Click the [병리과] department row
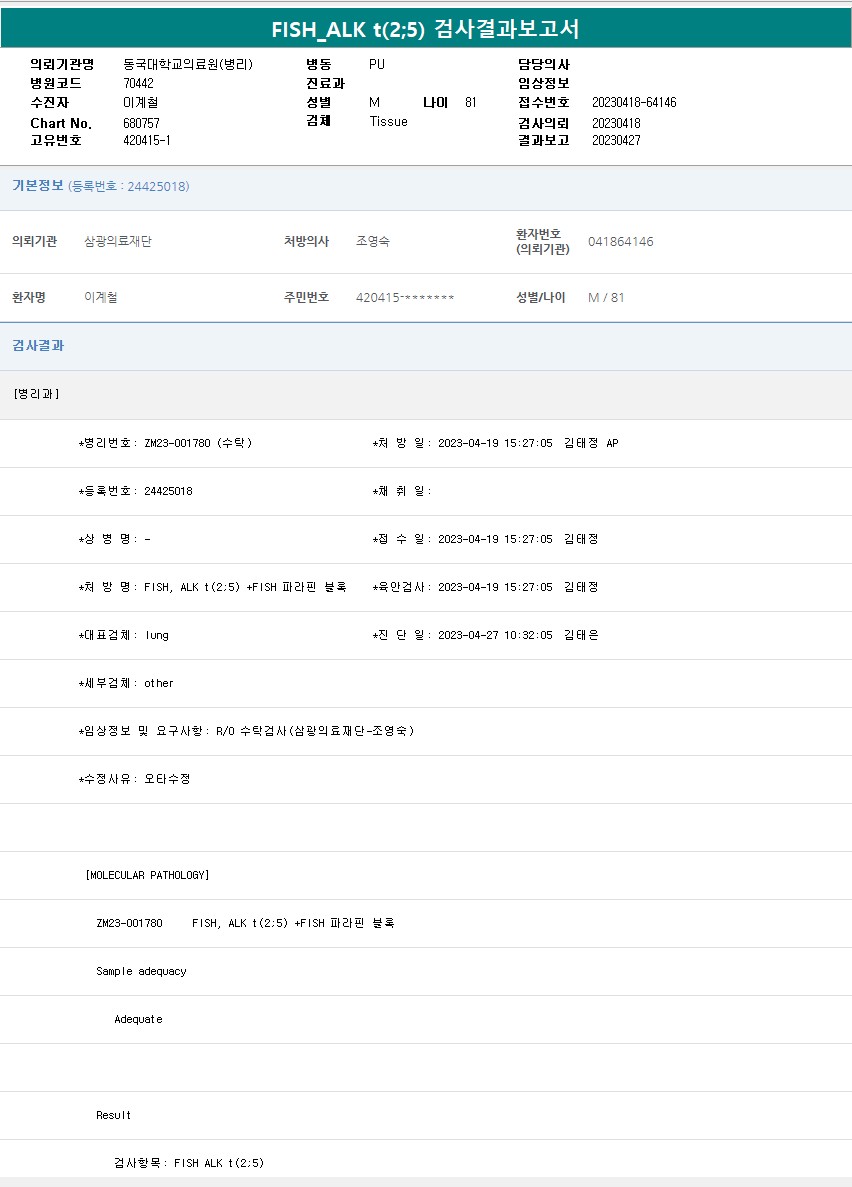Viewport: 852px width, 1187px height. [37, 394]
